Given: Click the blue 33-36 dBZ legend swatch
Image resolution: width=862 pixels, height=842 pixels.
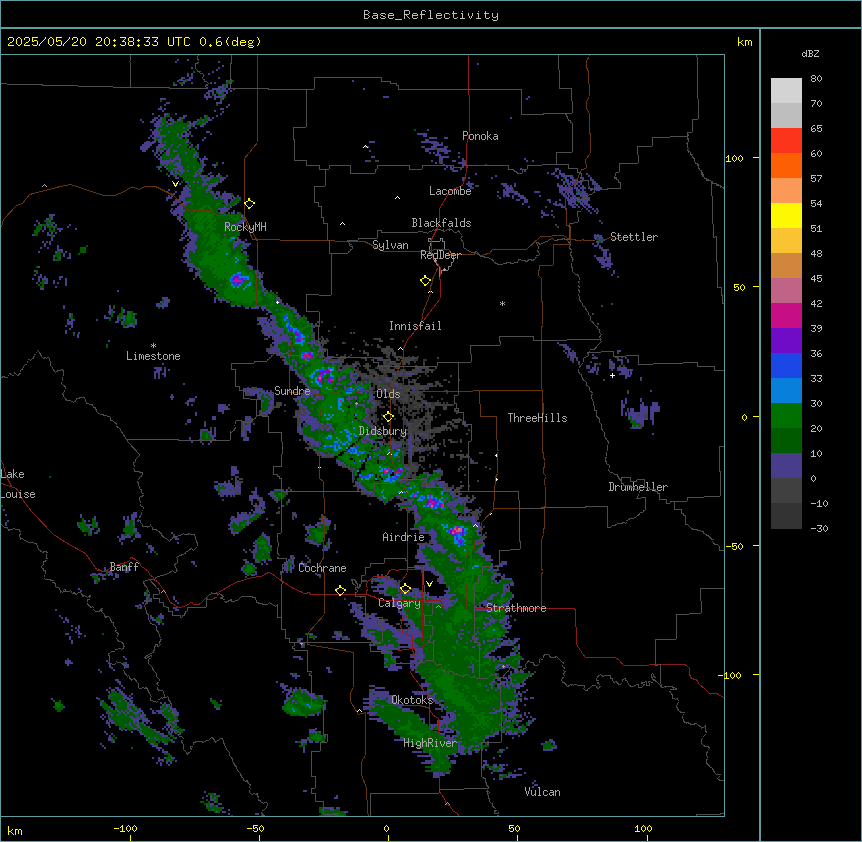Looking at the screenshot, I should click(x=786, y=365).
